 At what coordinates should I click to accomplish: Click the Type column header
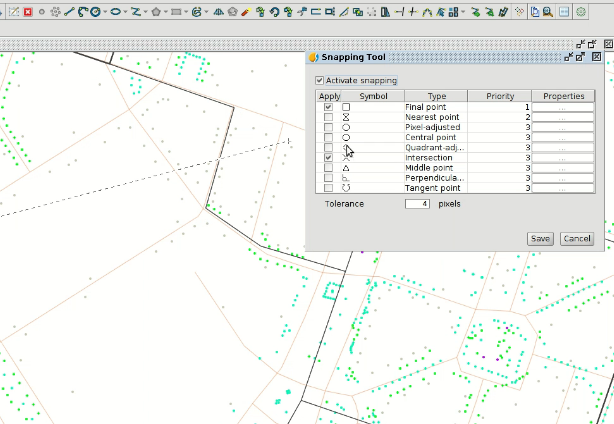pos(436,96)
